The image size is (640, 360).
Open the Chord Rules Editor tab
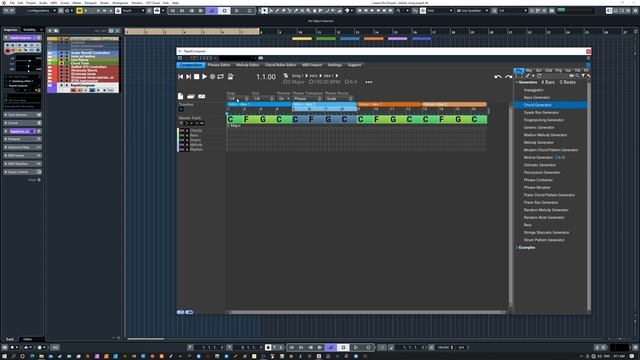pyautogui.click(x=280, y=65)
